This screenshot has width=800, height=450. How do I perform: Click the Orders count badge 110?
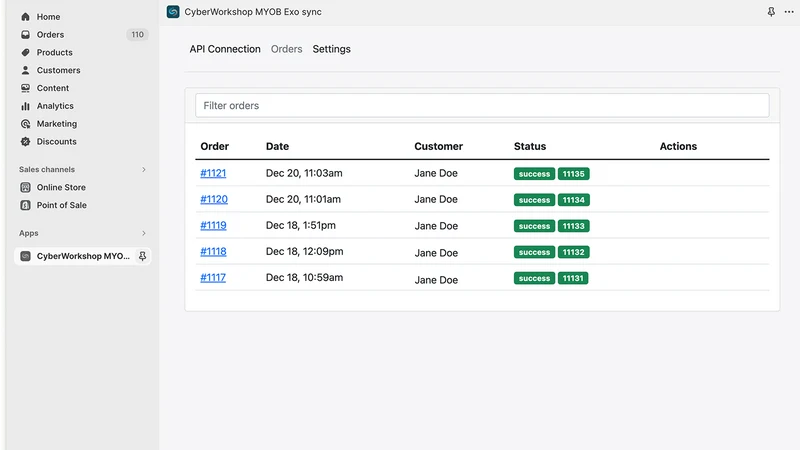coord(137,35)
